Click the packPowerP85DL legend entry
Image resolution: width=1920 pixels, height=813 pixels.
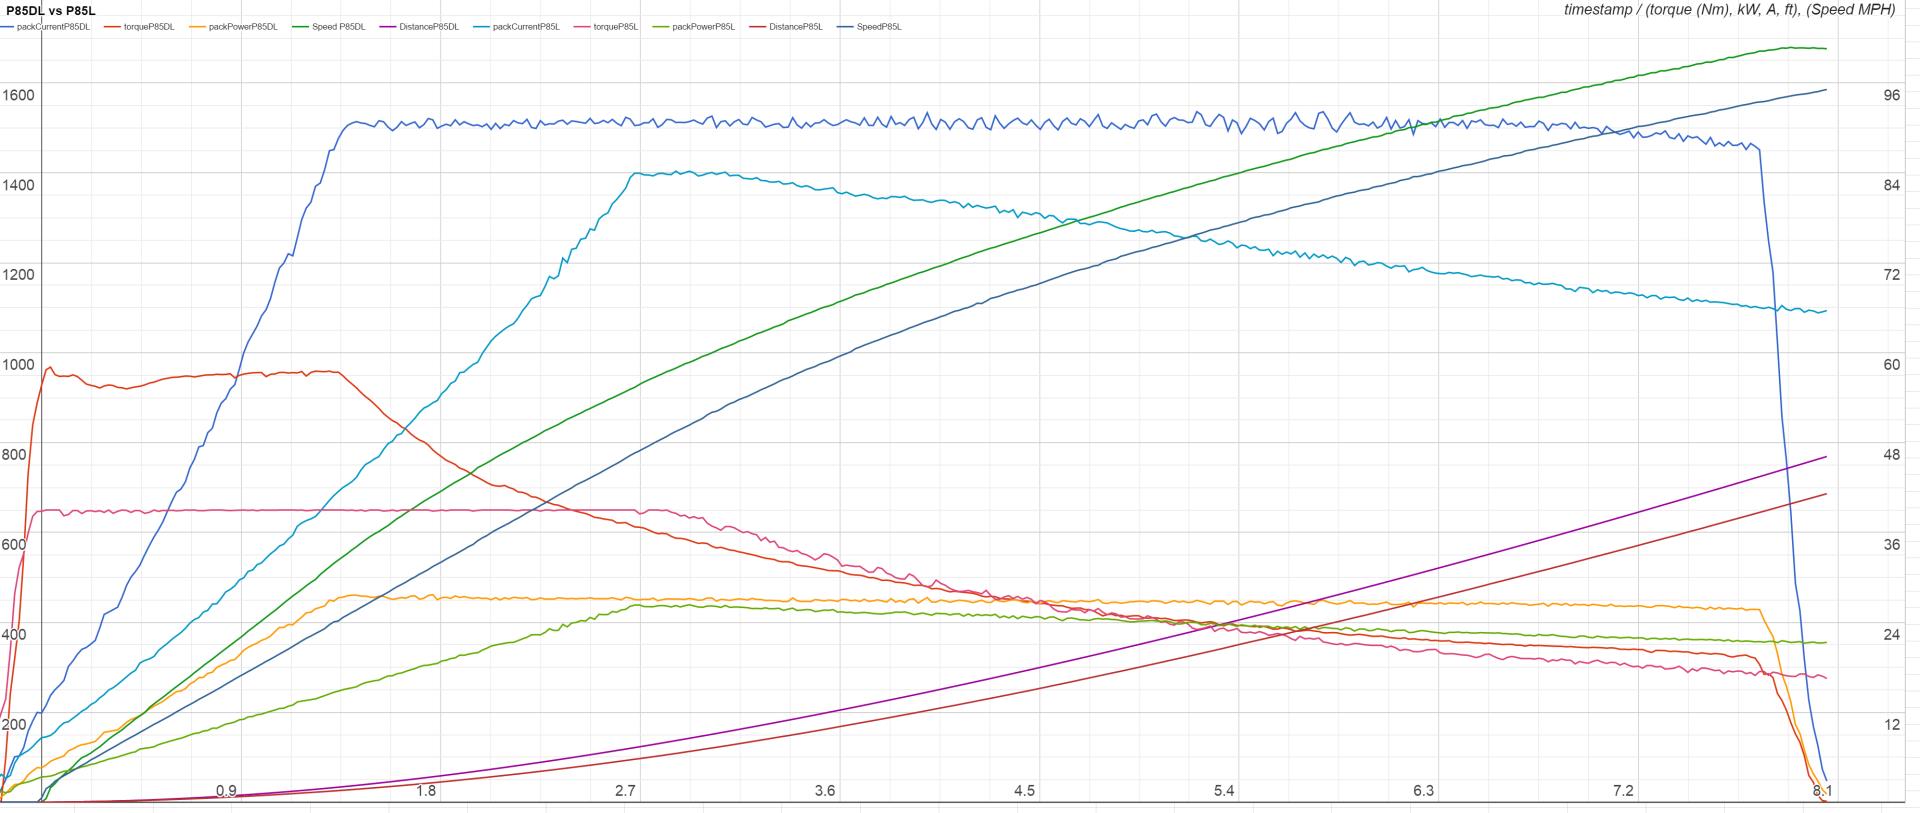[233, 27]
